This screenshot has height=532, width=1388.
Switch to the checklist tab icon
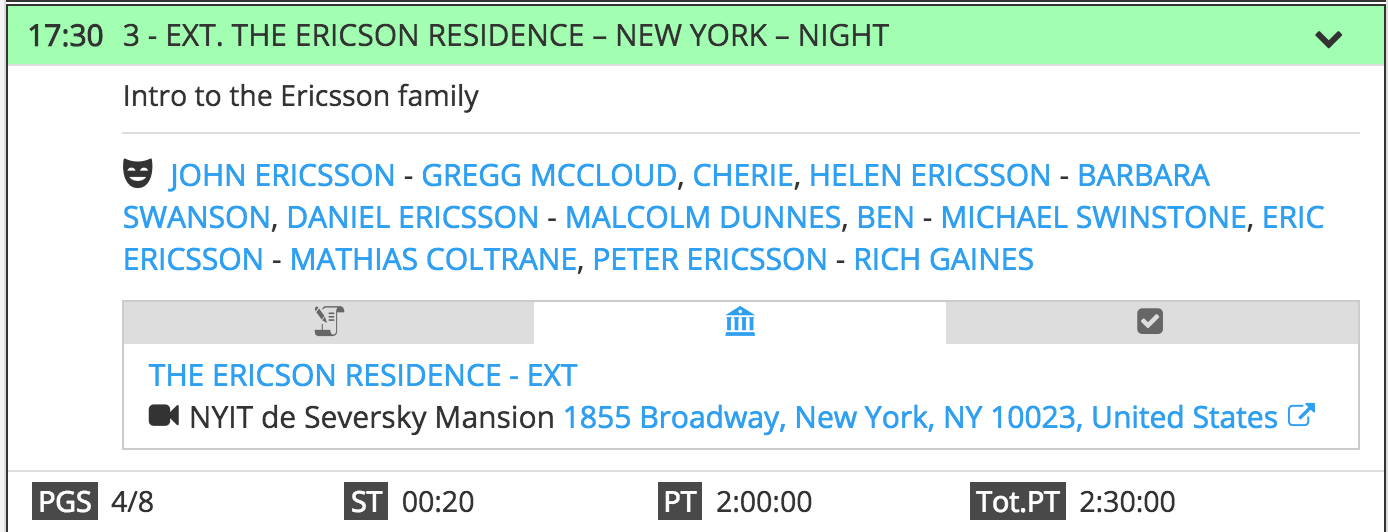tap(1150, 321)
